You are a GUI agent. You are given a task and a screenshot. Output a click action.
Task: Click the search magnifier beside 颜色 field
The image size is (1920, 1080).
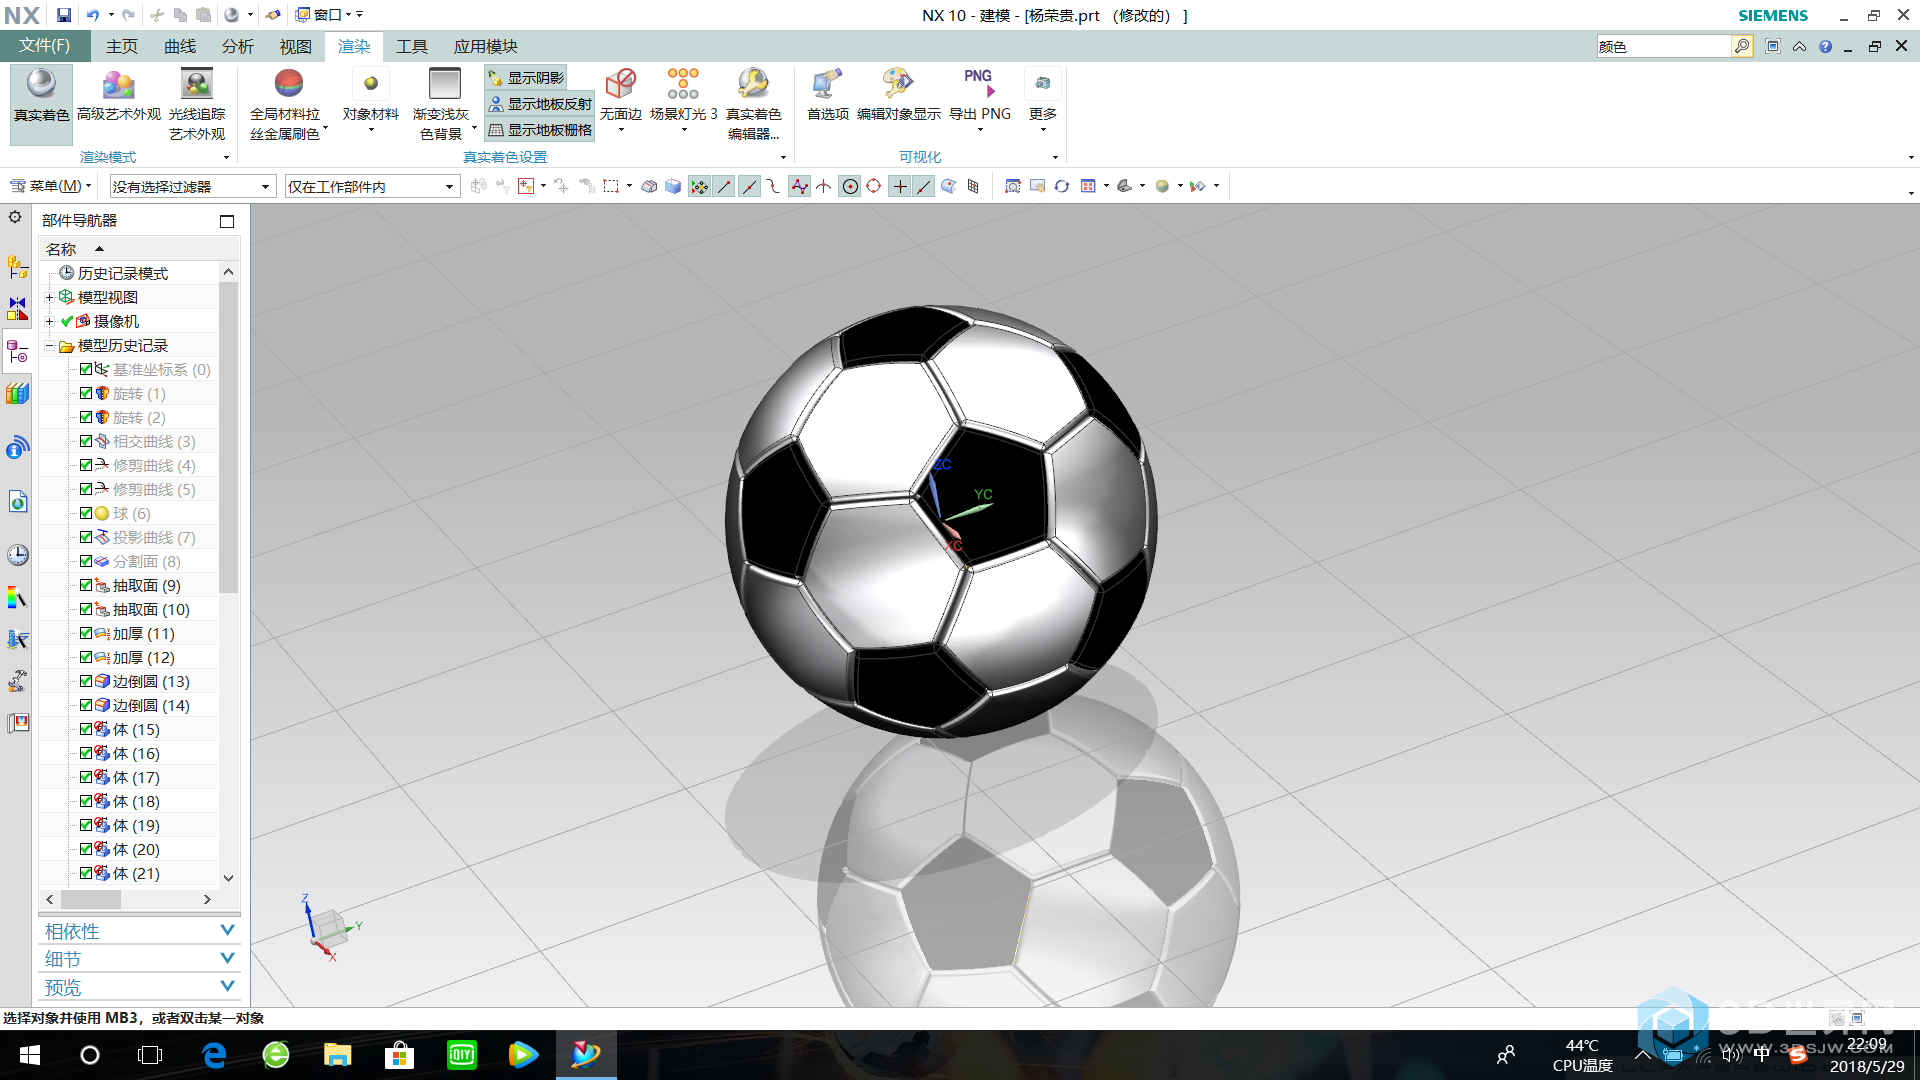(1742, 46)
